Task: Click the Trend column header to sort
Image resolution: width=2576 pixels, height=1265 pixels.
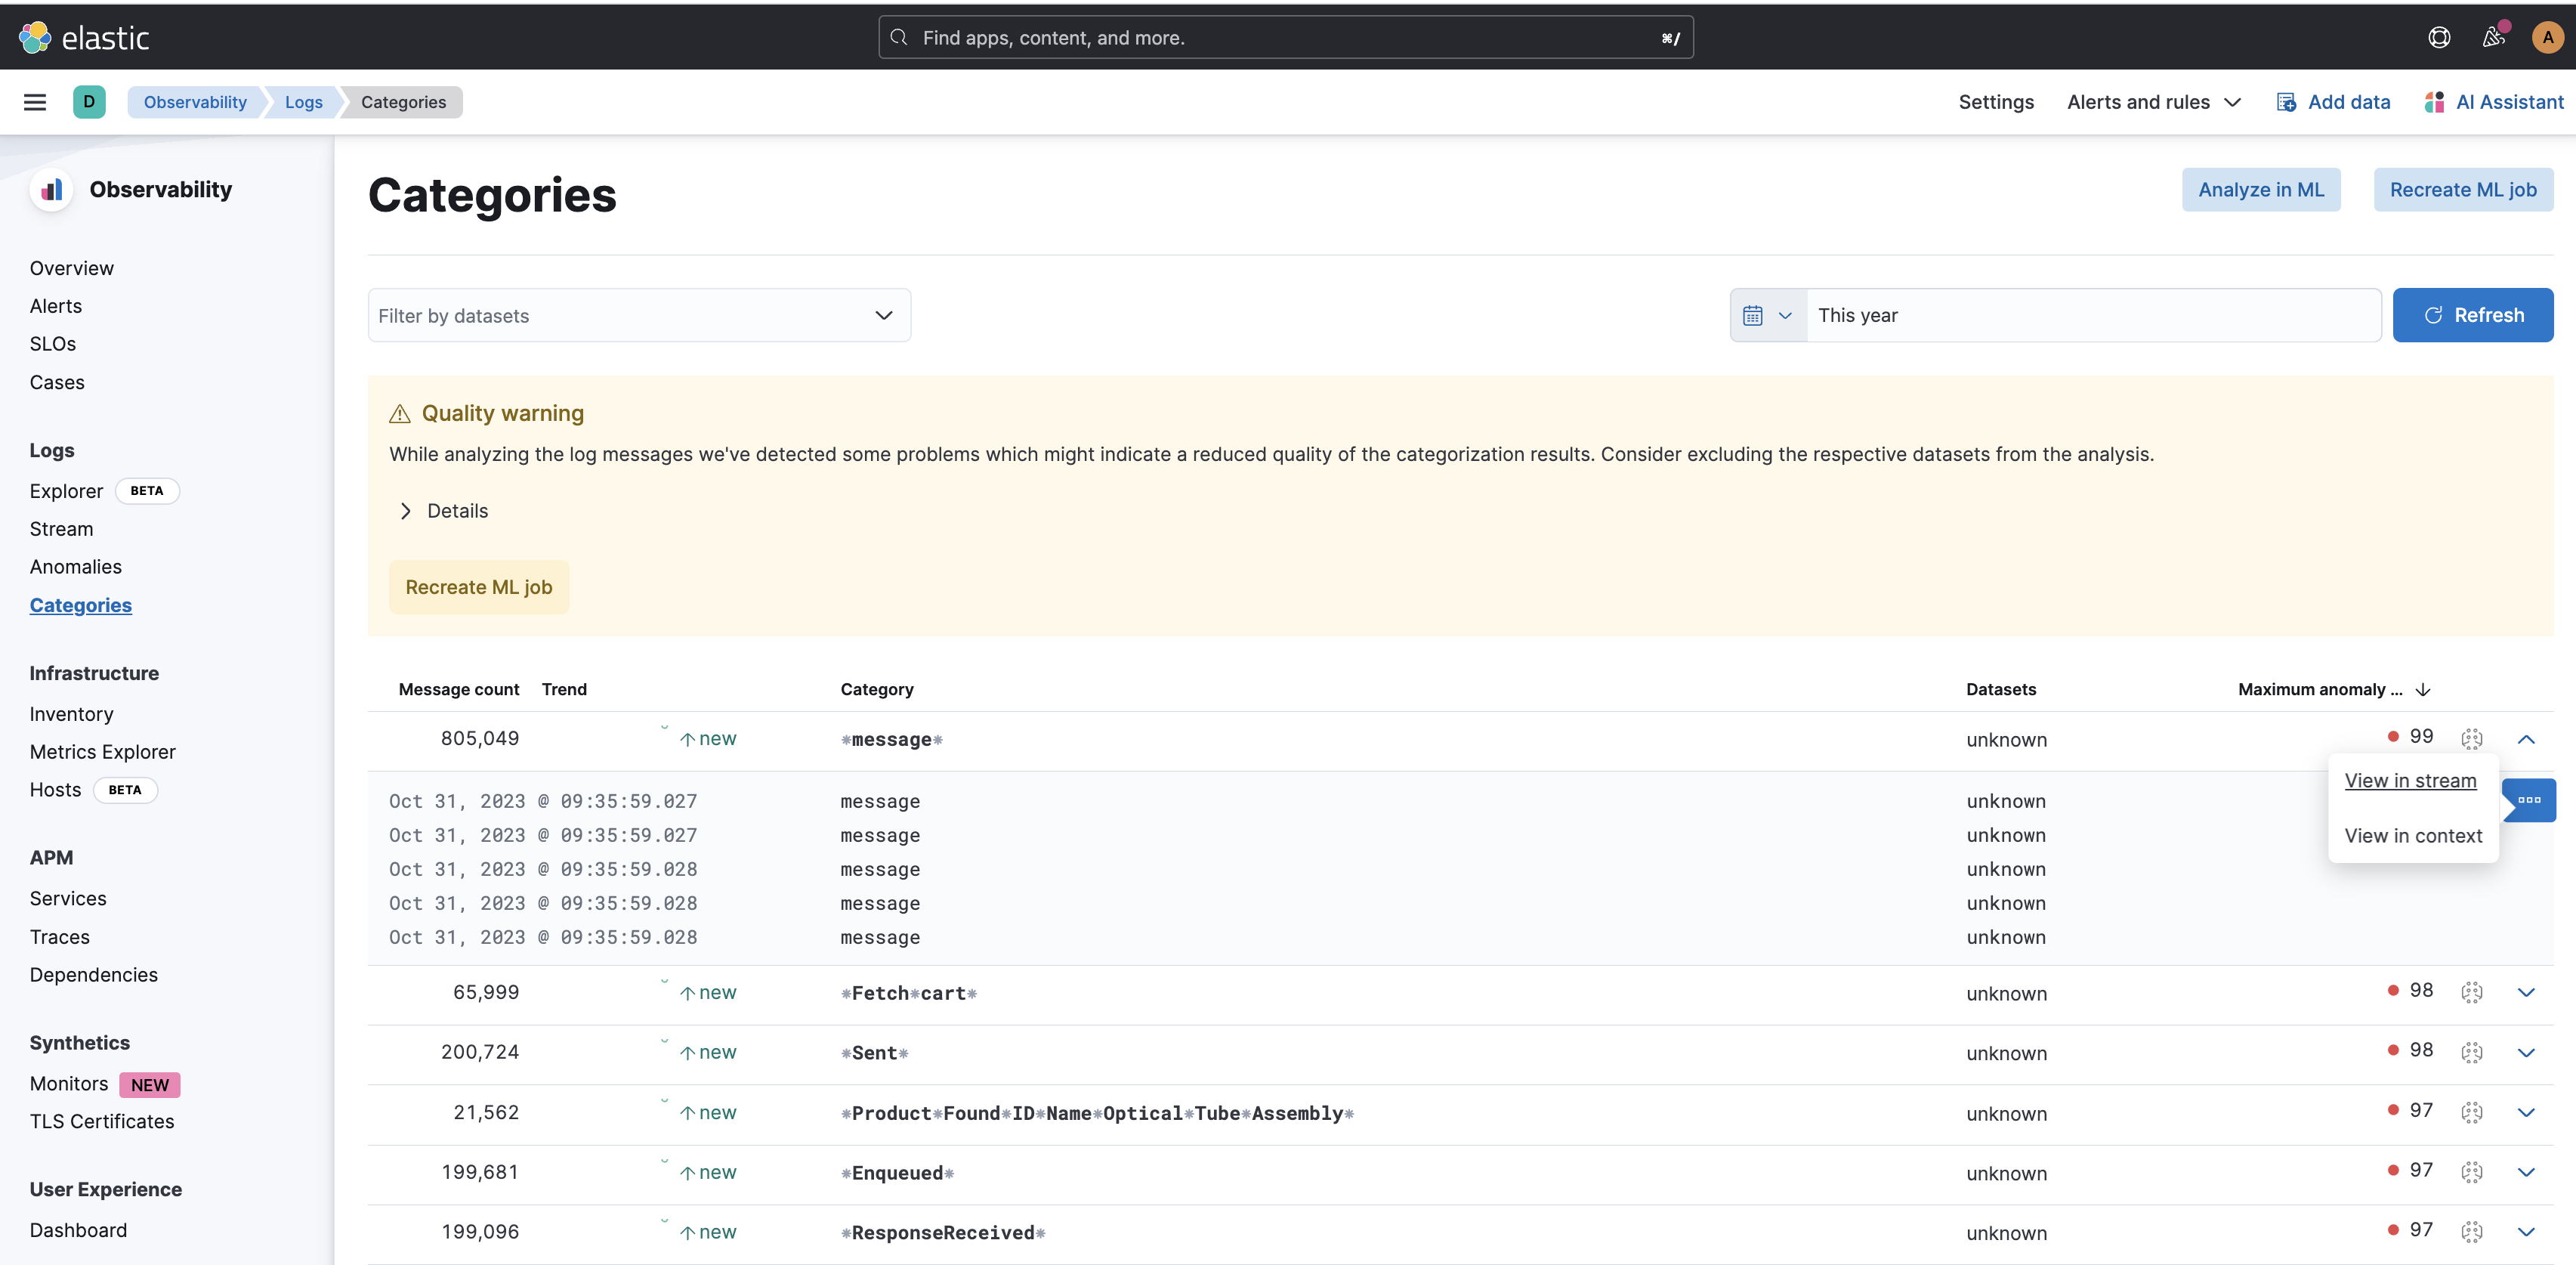Action: [x=564, y=688]
